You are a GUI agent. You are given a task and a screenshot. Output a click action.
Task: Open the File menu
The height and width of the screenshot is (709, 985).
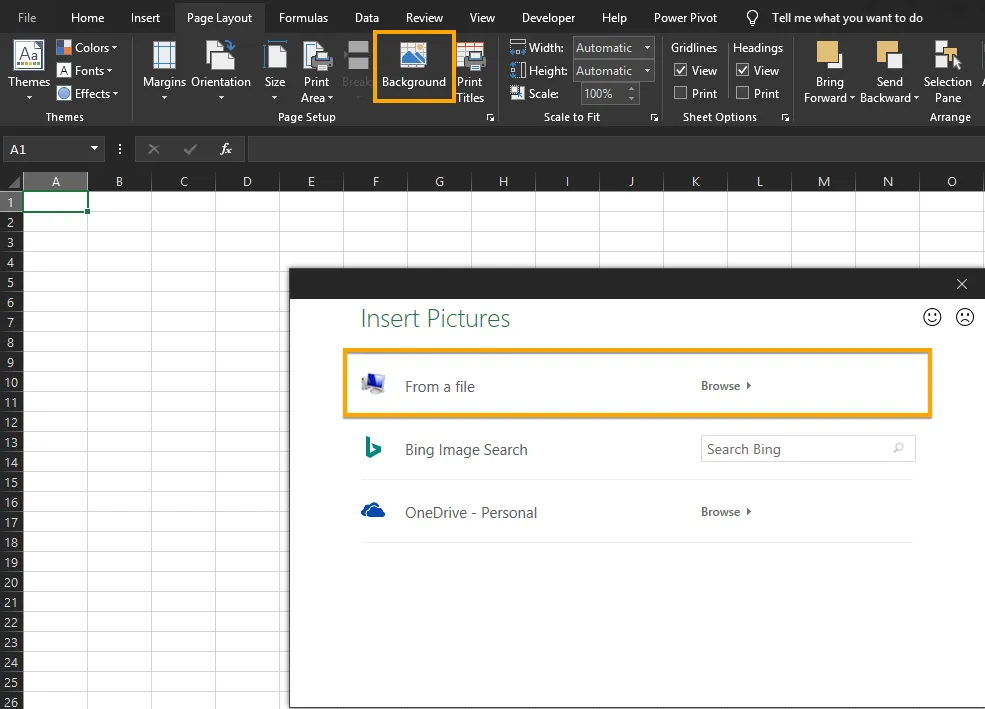[27, 18]
